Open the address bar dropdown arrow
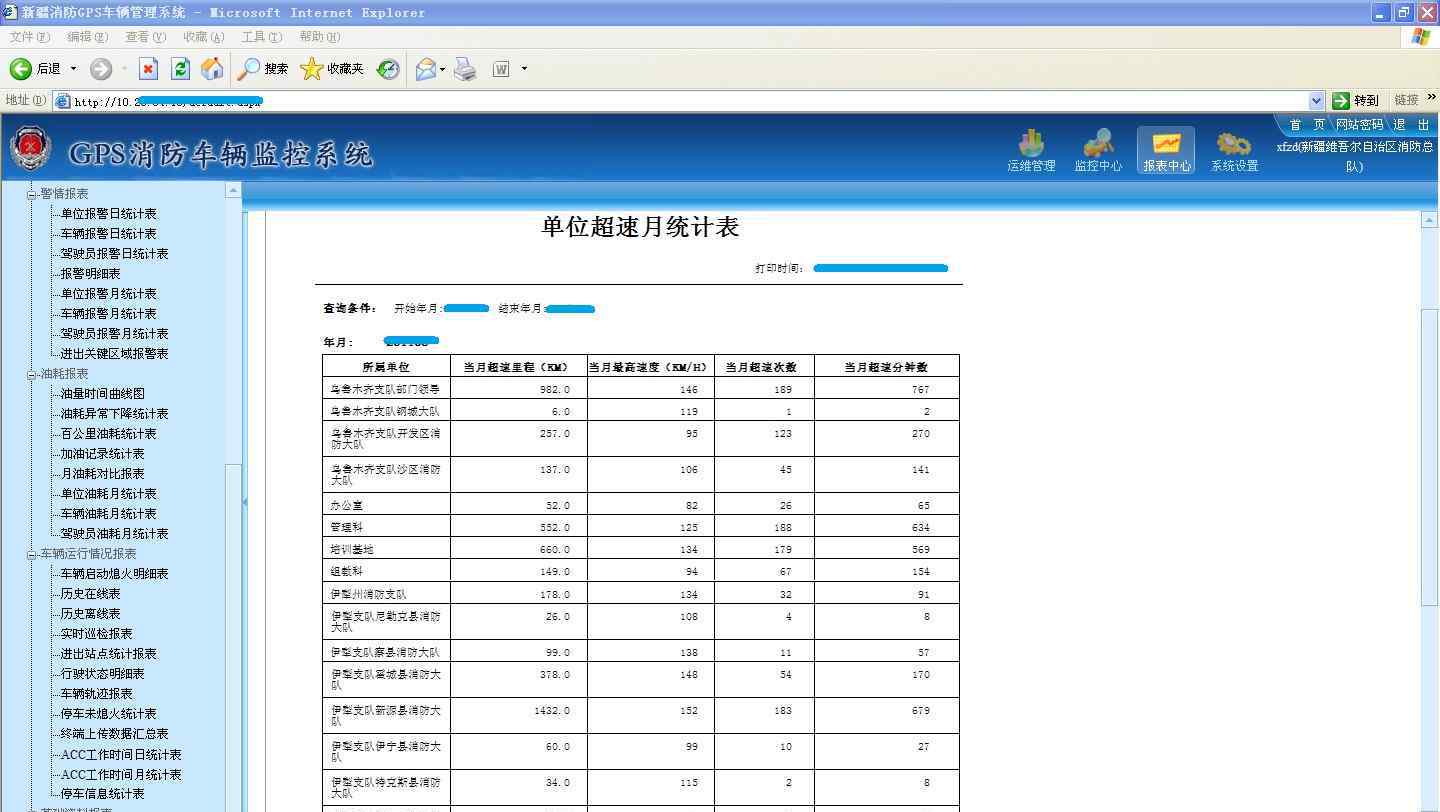 1316,100
